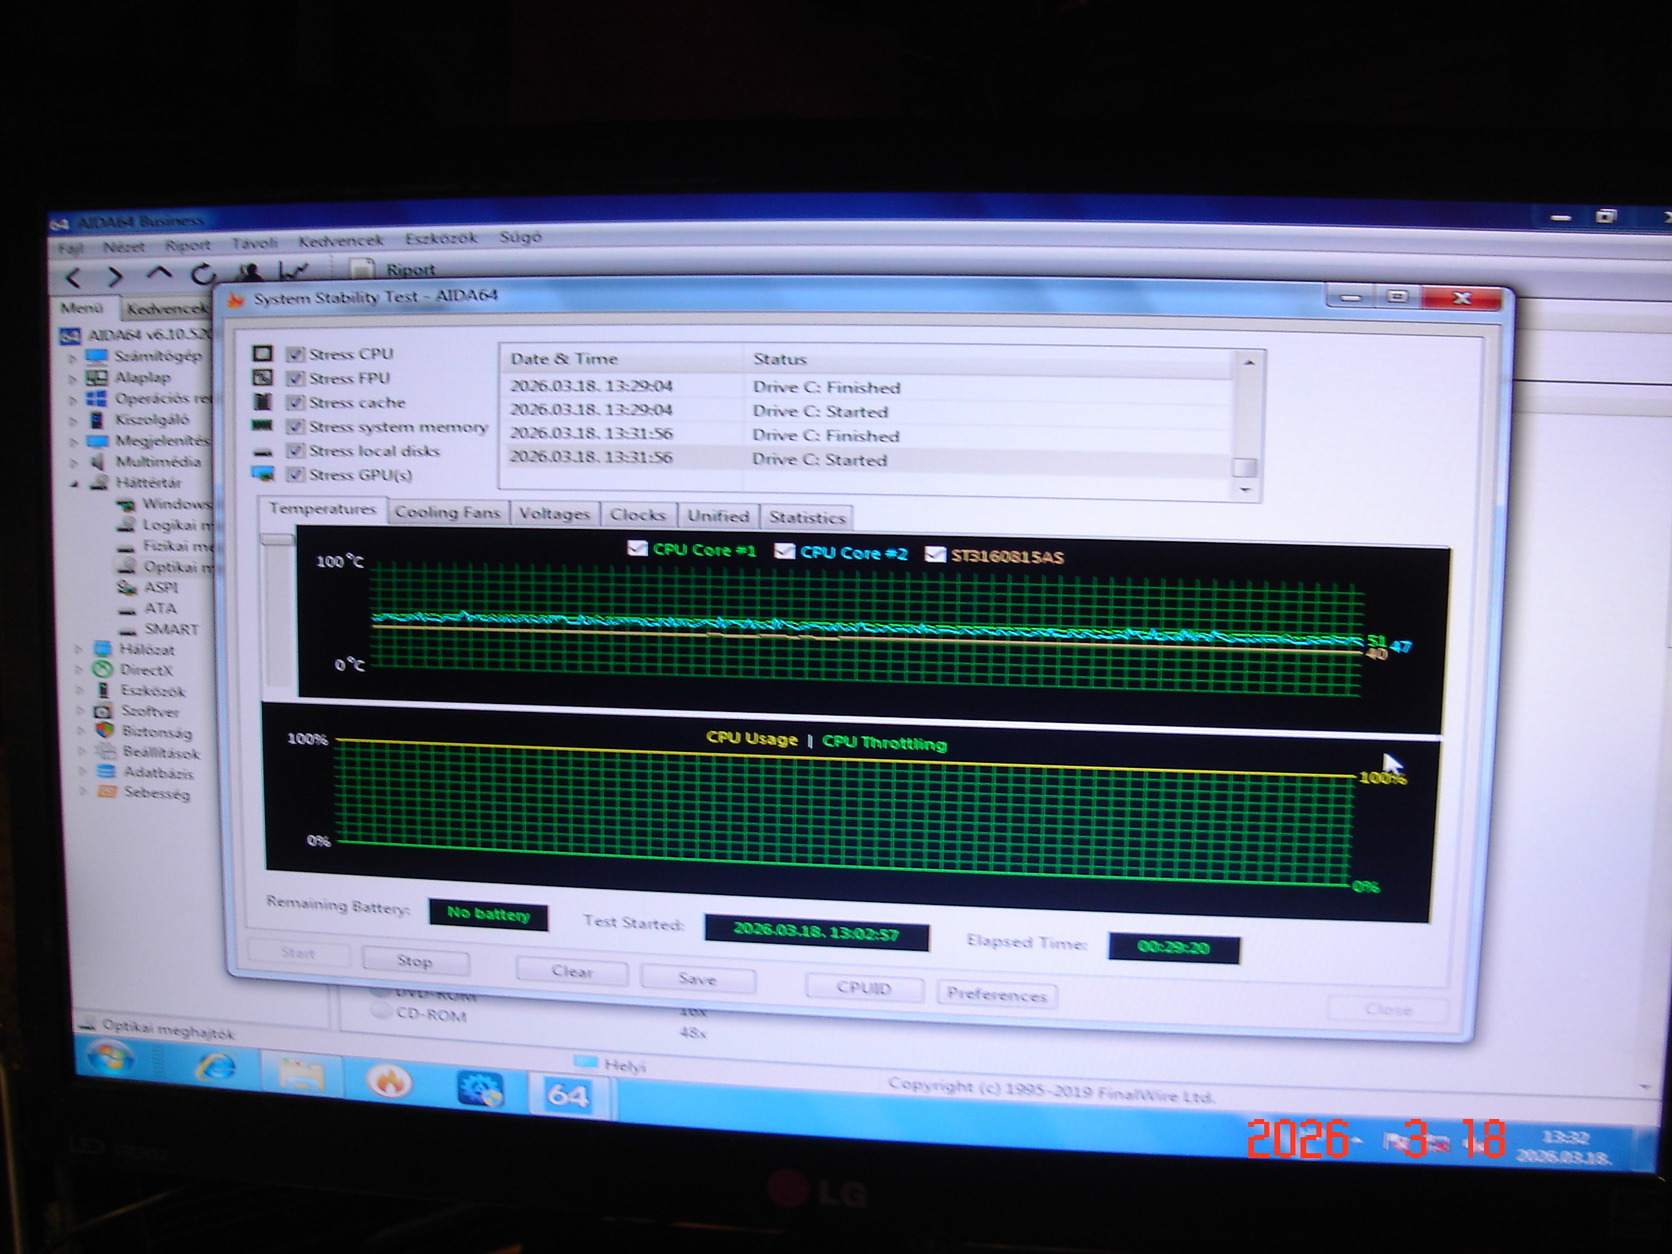
Task: Expand the Számítógép tree node
Action: 72,357
